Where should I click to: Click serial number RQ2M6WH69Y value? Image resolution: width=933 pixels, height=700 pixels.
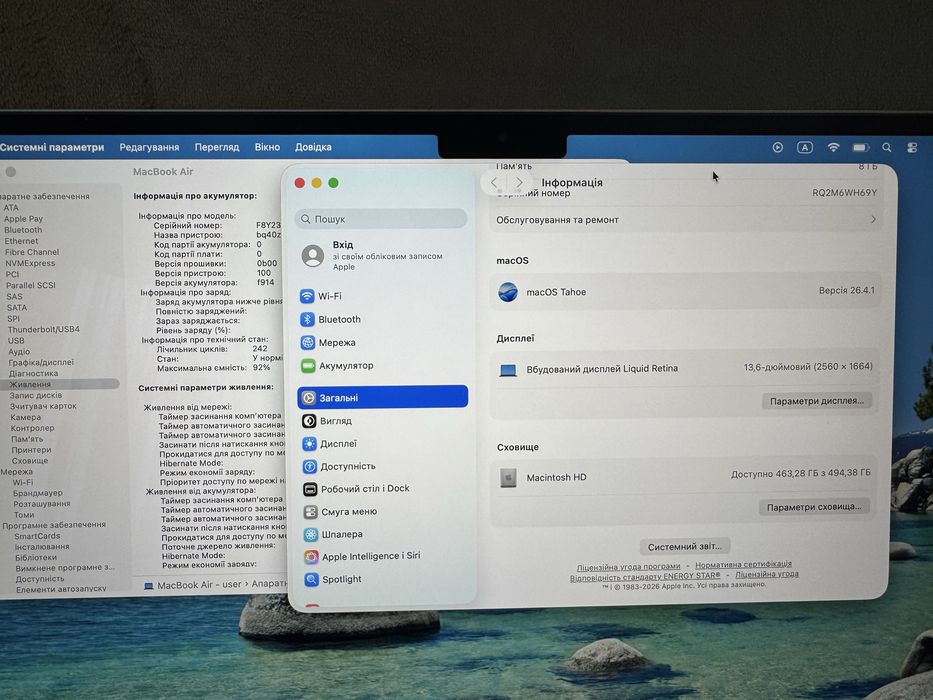[844, 192]
